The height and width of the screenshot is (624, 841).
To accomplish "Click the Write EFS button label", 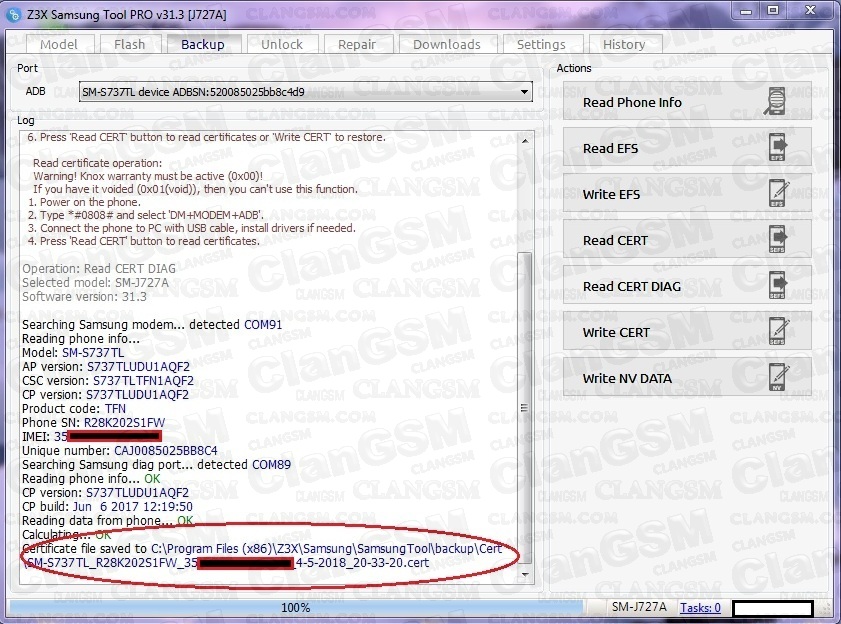I will pos(611,194).
